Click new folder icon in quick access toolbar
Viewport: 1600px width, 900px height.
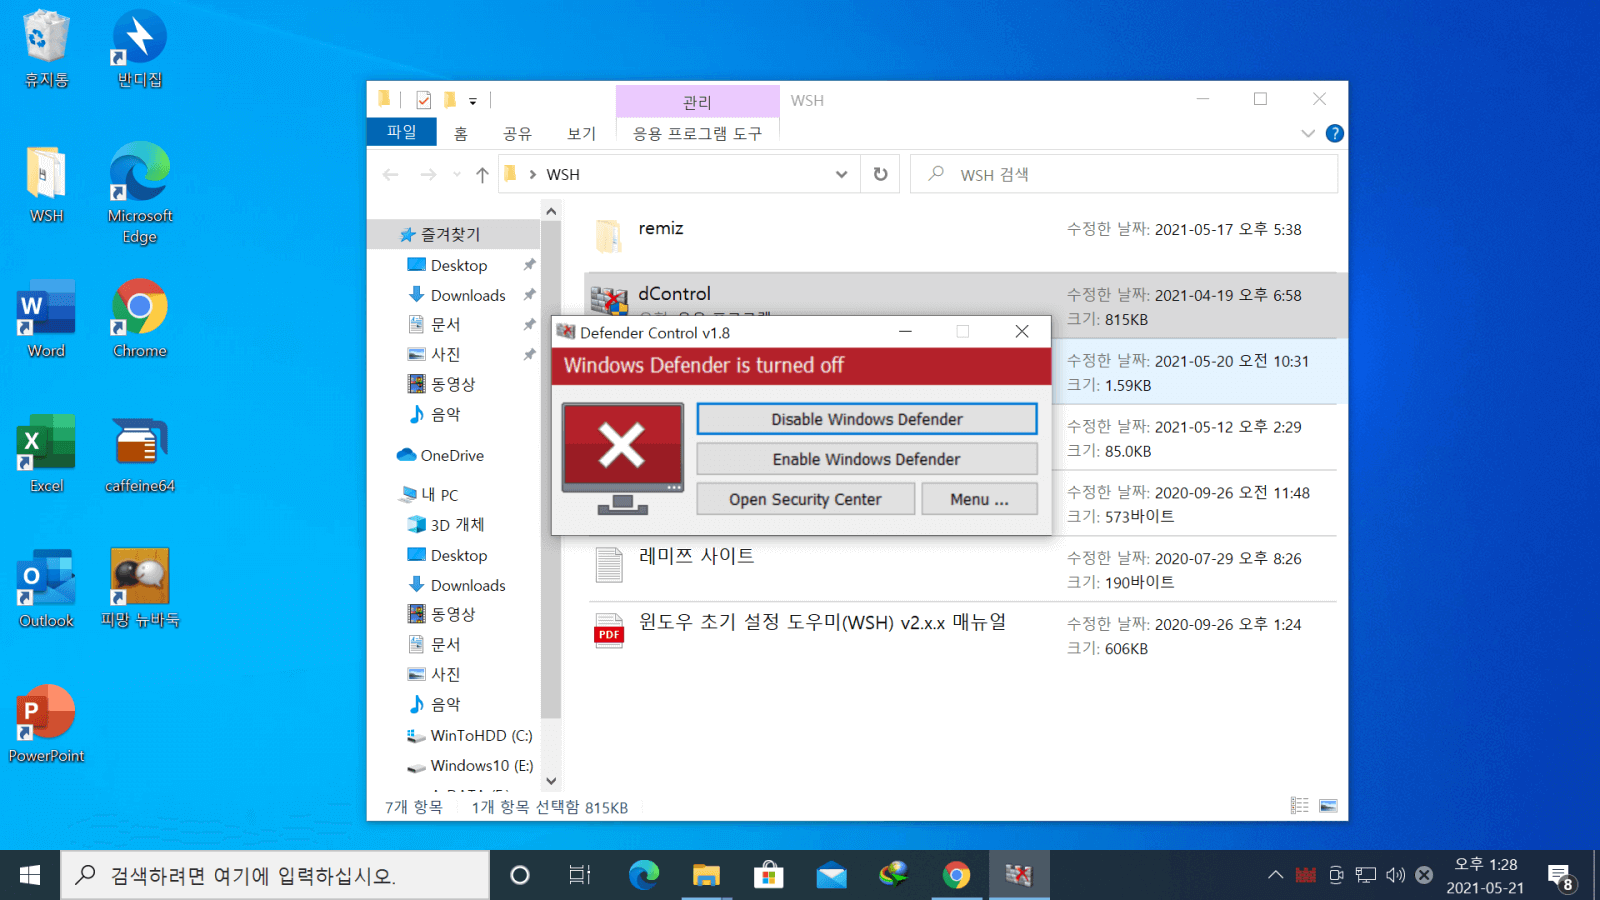coord(450,100)
